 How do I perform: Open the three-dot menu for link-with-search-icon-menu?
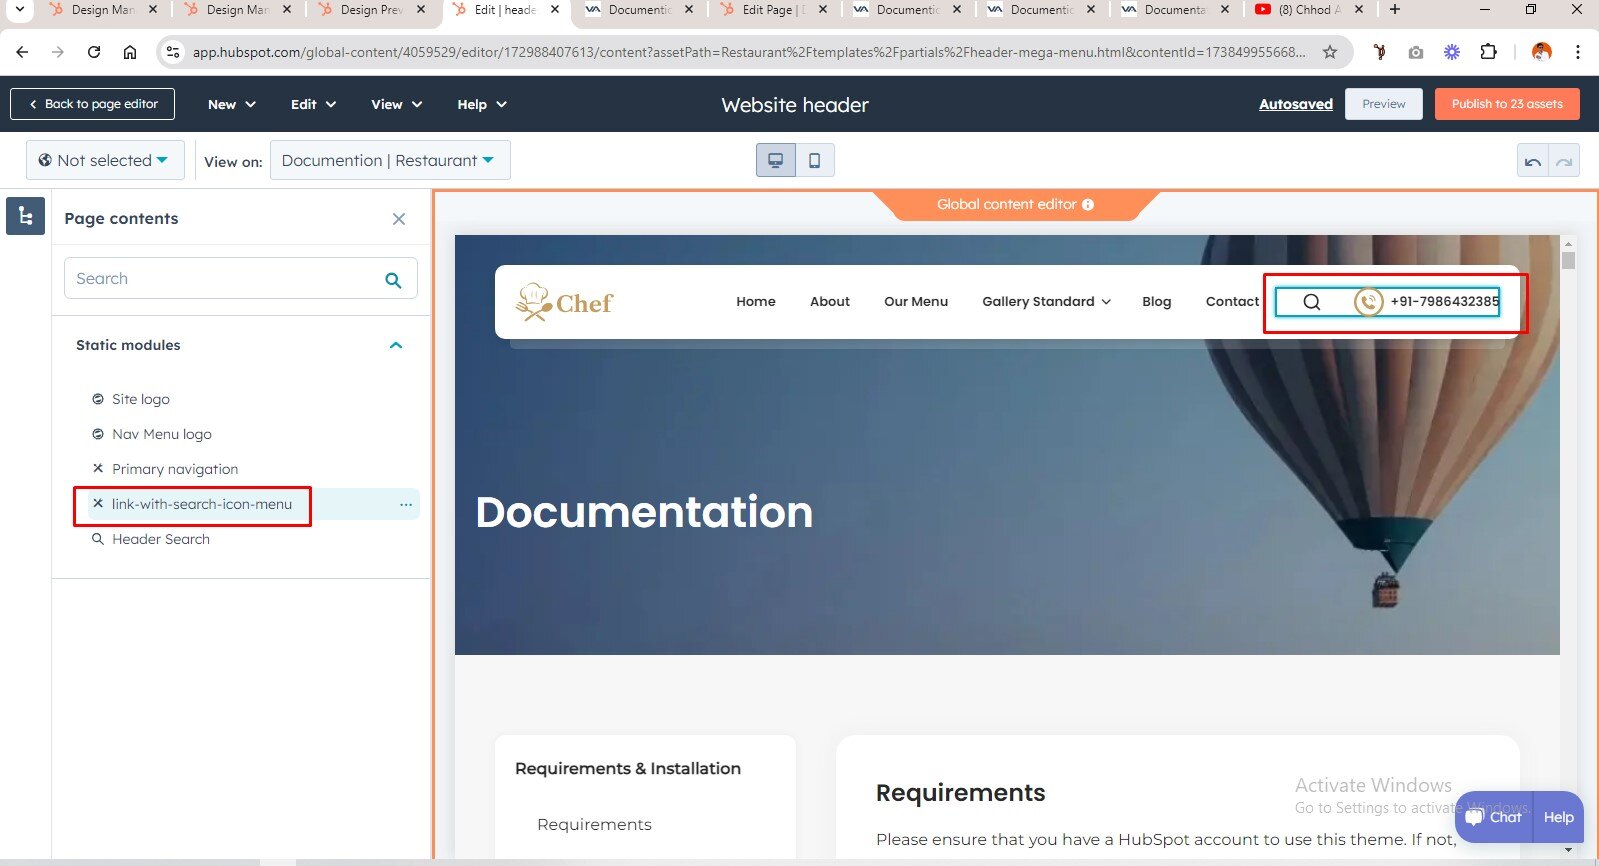405,505
